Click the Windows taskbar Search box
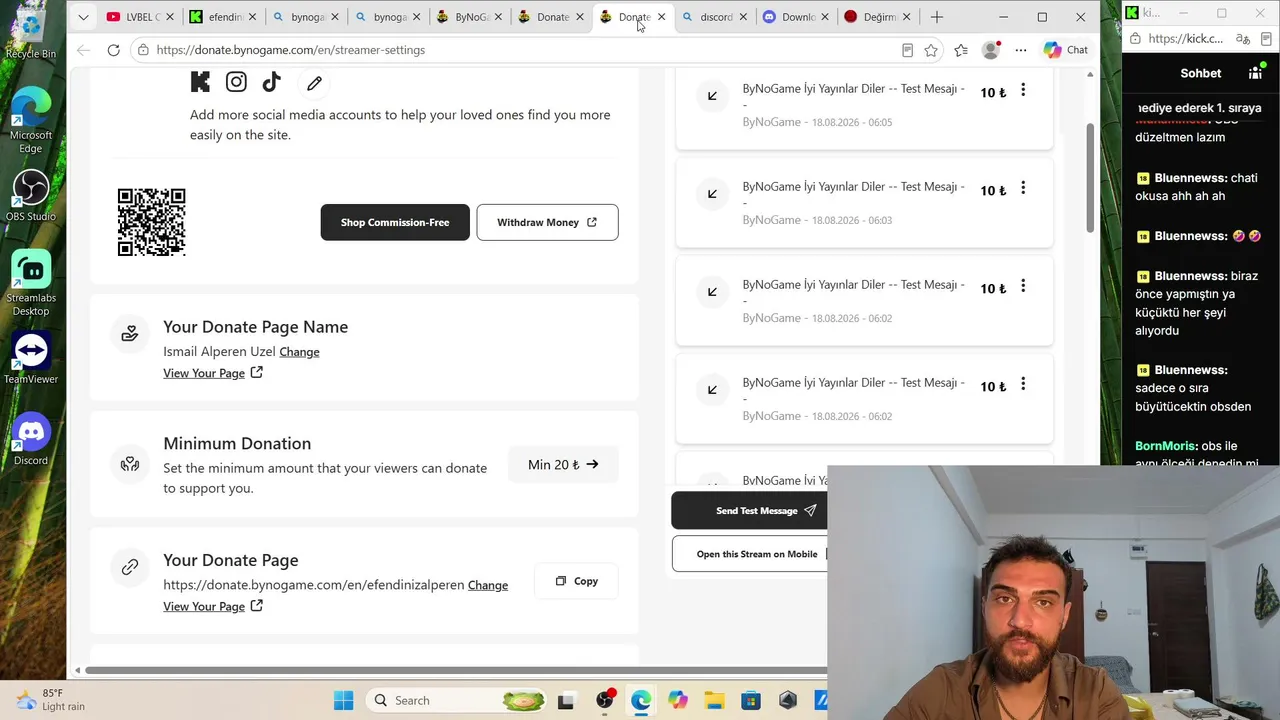The image size is (1280, 720). (x=455, y=701)
